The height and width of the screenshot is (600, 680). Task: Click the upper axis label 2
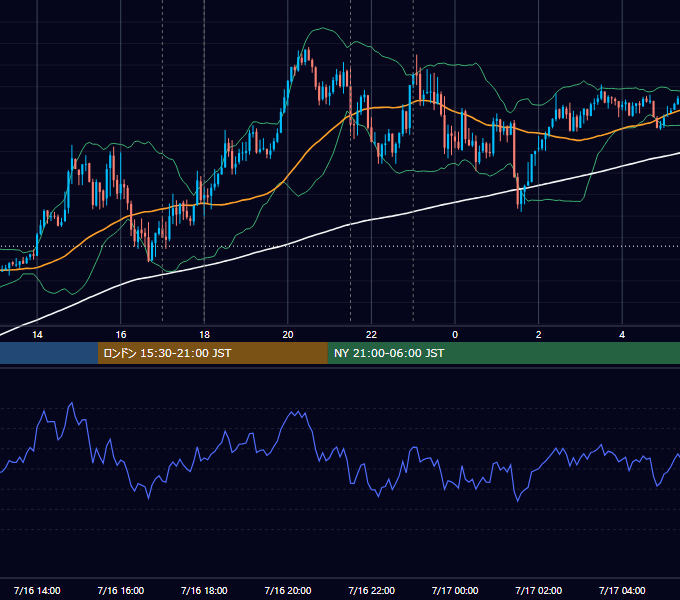point(539,335)
